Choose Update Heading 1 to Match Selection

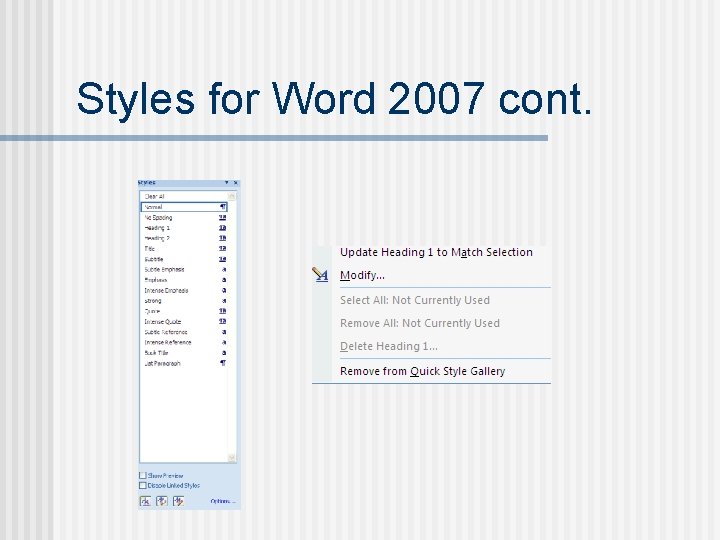coord(436,252)
